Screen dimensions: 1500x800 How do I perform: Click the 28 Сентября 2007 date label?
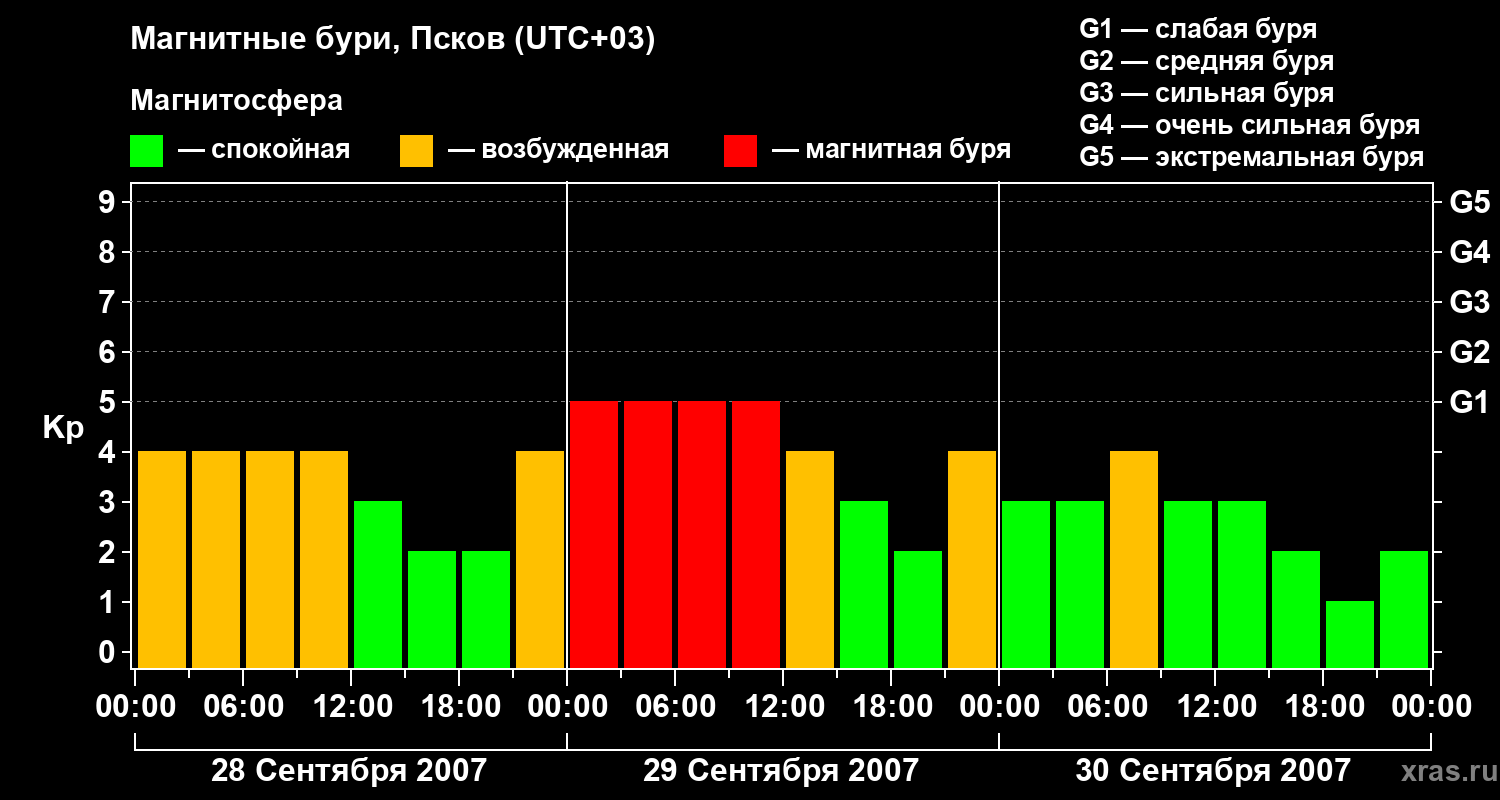[349, 771]
